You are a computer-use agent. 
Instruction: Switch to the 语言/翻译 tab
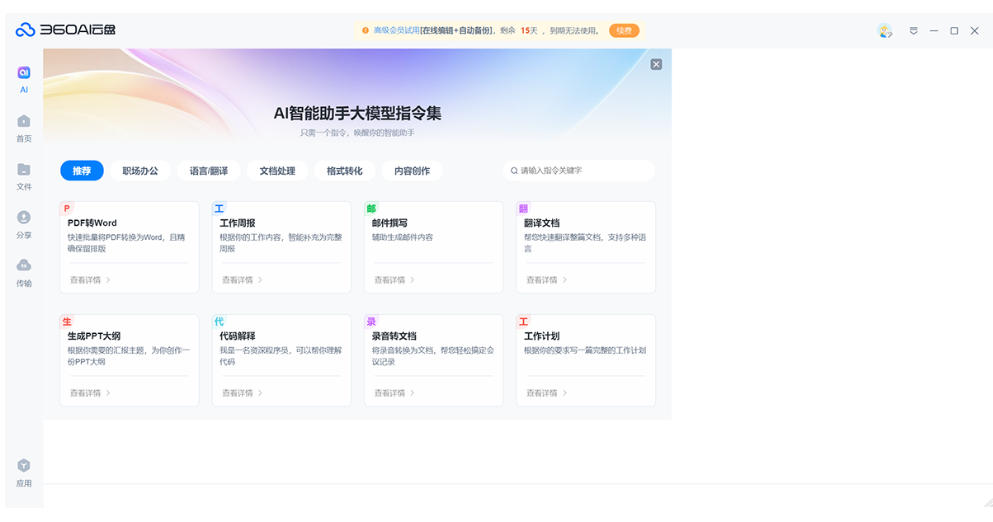click(x=209, y=171)
